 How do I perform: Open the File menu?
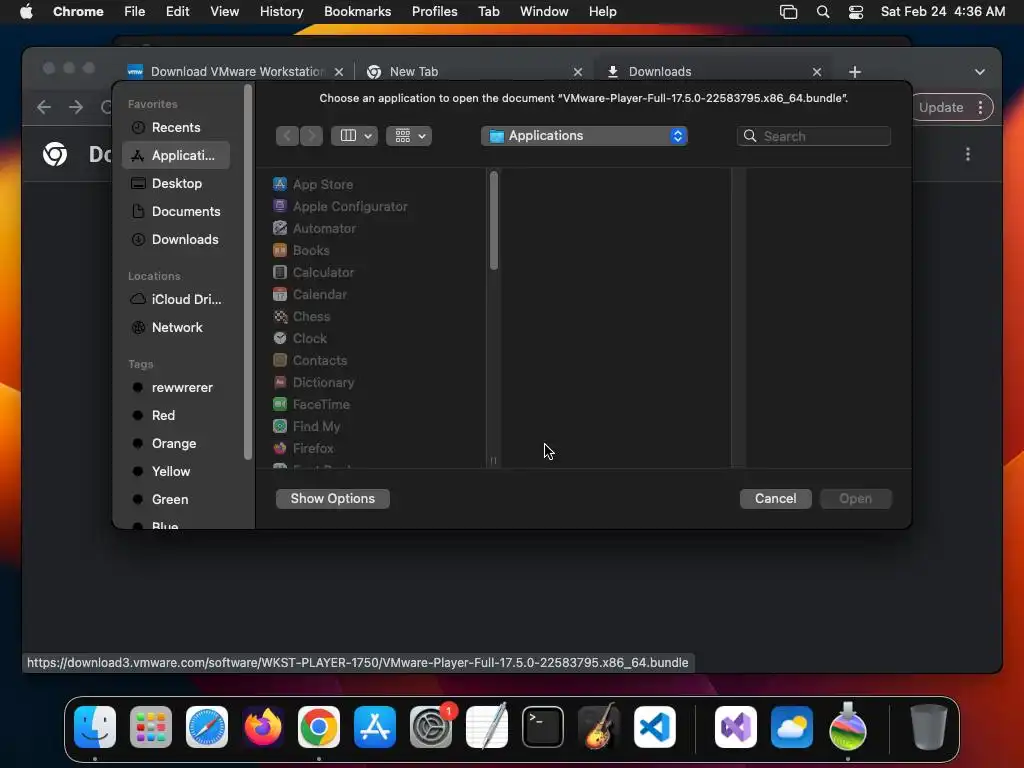tap(135, 12)
